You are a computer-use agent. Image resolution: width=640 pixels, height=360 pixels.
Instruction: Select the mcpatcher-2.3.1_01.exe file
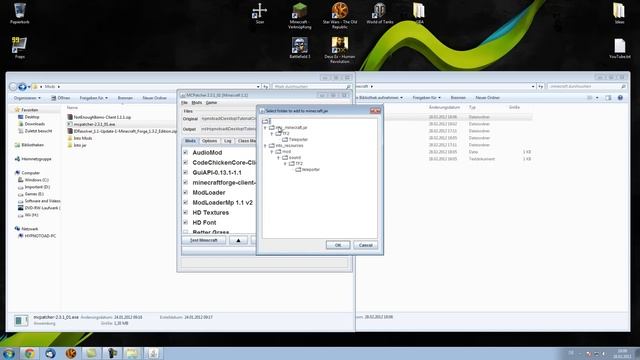pos(91,124)
